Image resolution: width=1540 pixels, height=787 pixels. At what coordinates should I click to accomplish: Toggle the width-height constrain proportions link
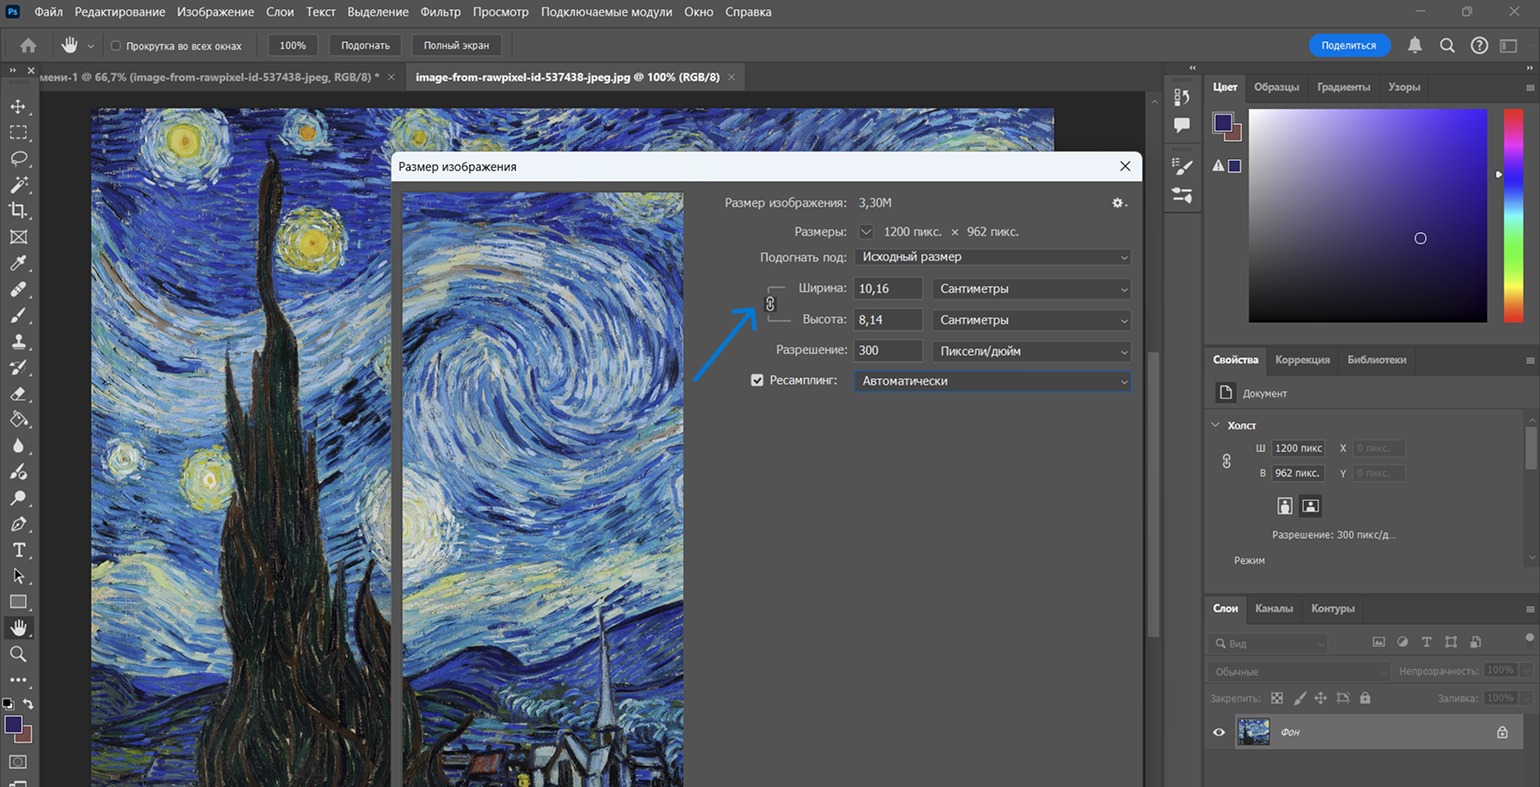pos(770,304)
